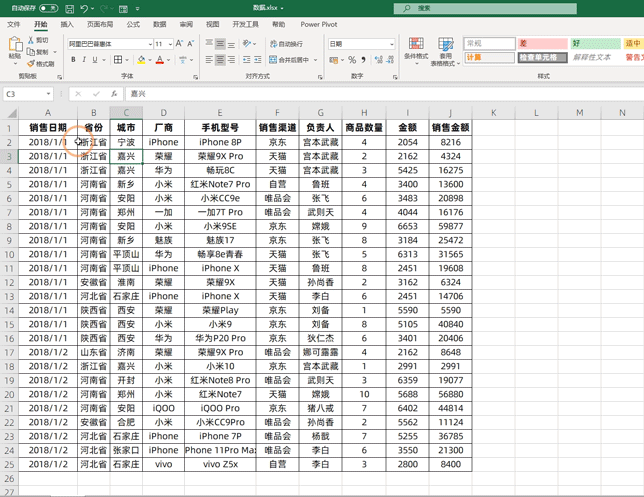Select row header 10

tap(9, 255)
